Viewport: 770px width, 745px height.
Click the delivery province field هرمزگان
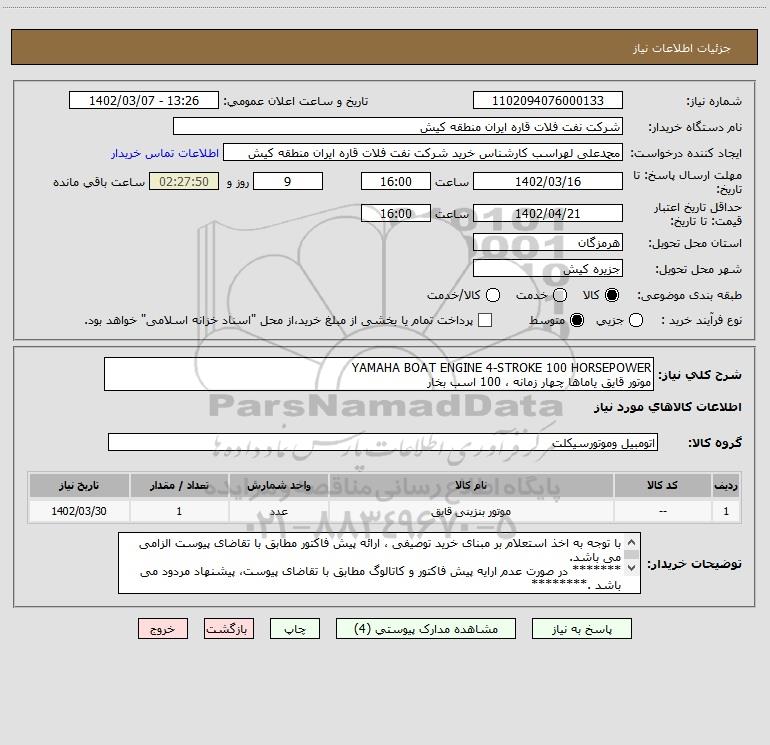tap(548, 242)
